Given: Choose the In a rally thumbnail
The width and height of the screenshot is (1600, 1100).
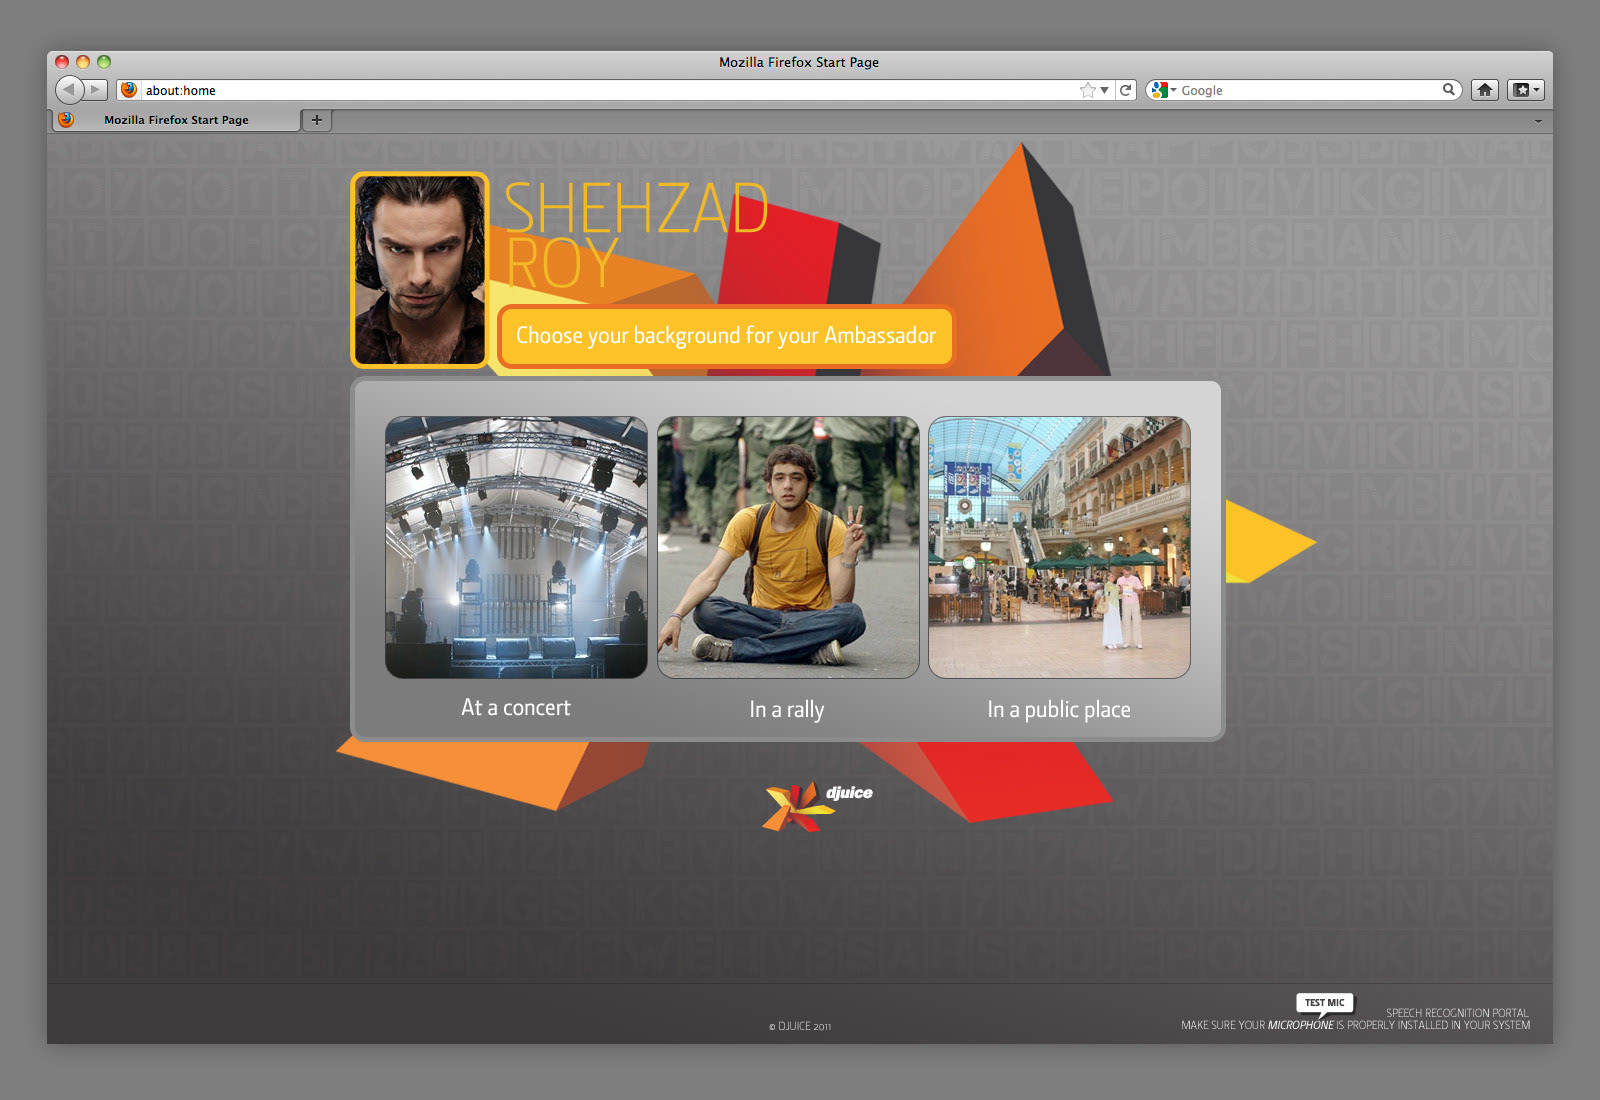Looking at the screenshot, I should [788, 547].
